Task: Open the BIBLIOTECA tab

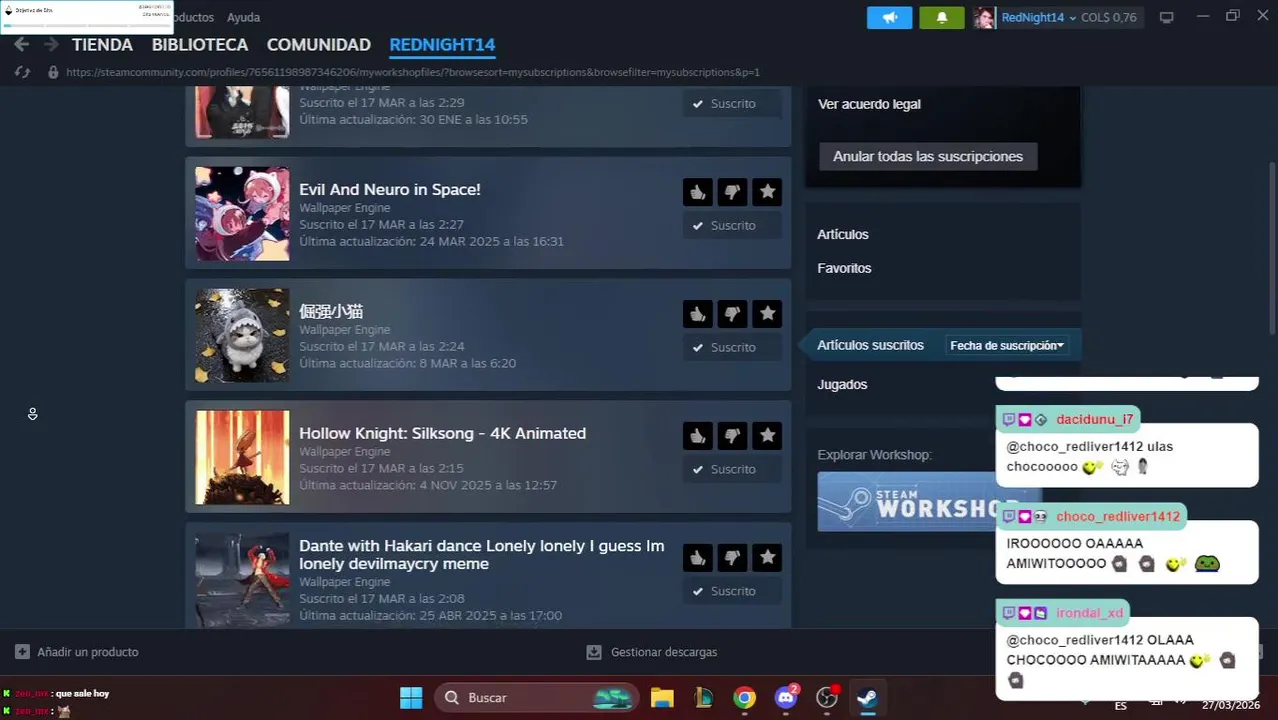Action: pyautogui.click(x=200, y=45)
